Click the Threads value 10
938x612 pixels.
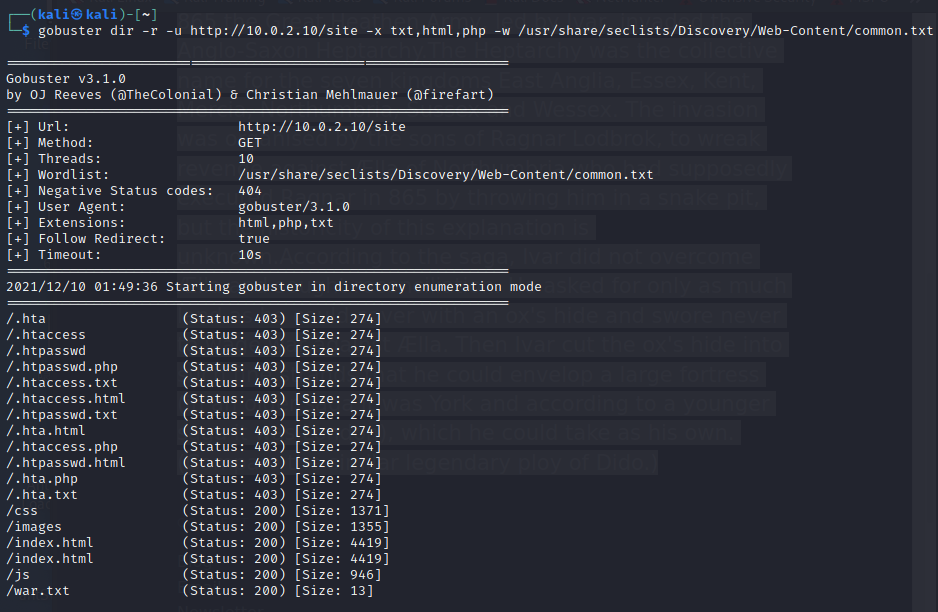coord(246,159)
